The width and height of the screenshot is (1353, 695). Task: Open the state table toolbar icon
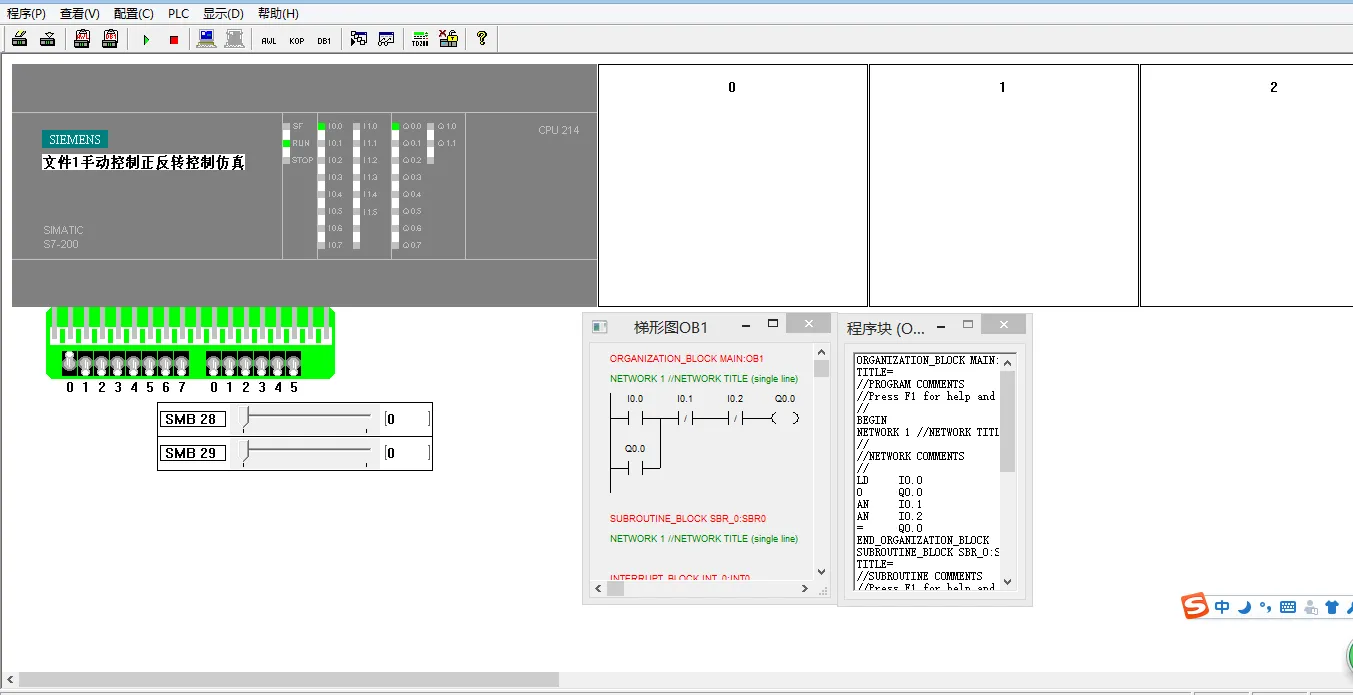click(x=358, y=39)
